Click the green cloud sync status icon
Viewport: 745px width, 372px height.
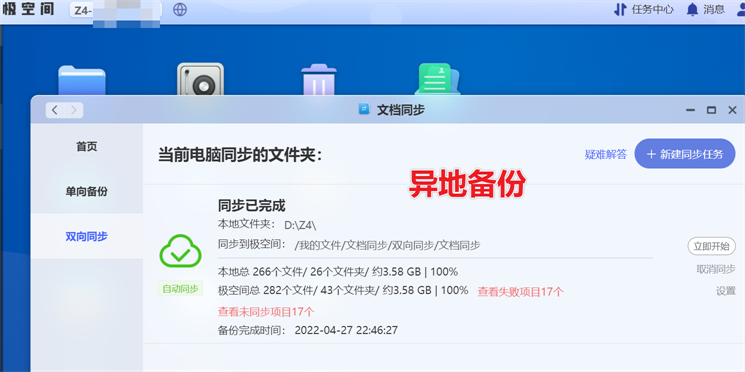coord(180,250)
